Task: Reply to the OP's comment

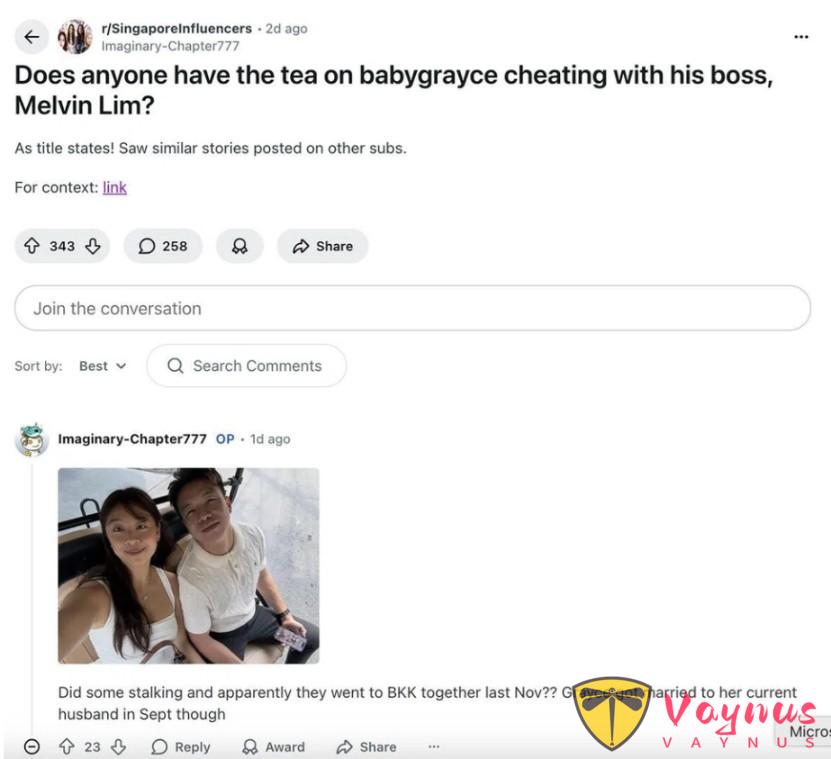Action: click(181, 747)
